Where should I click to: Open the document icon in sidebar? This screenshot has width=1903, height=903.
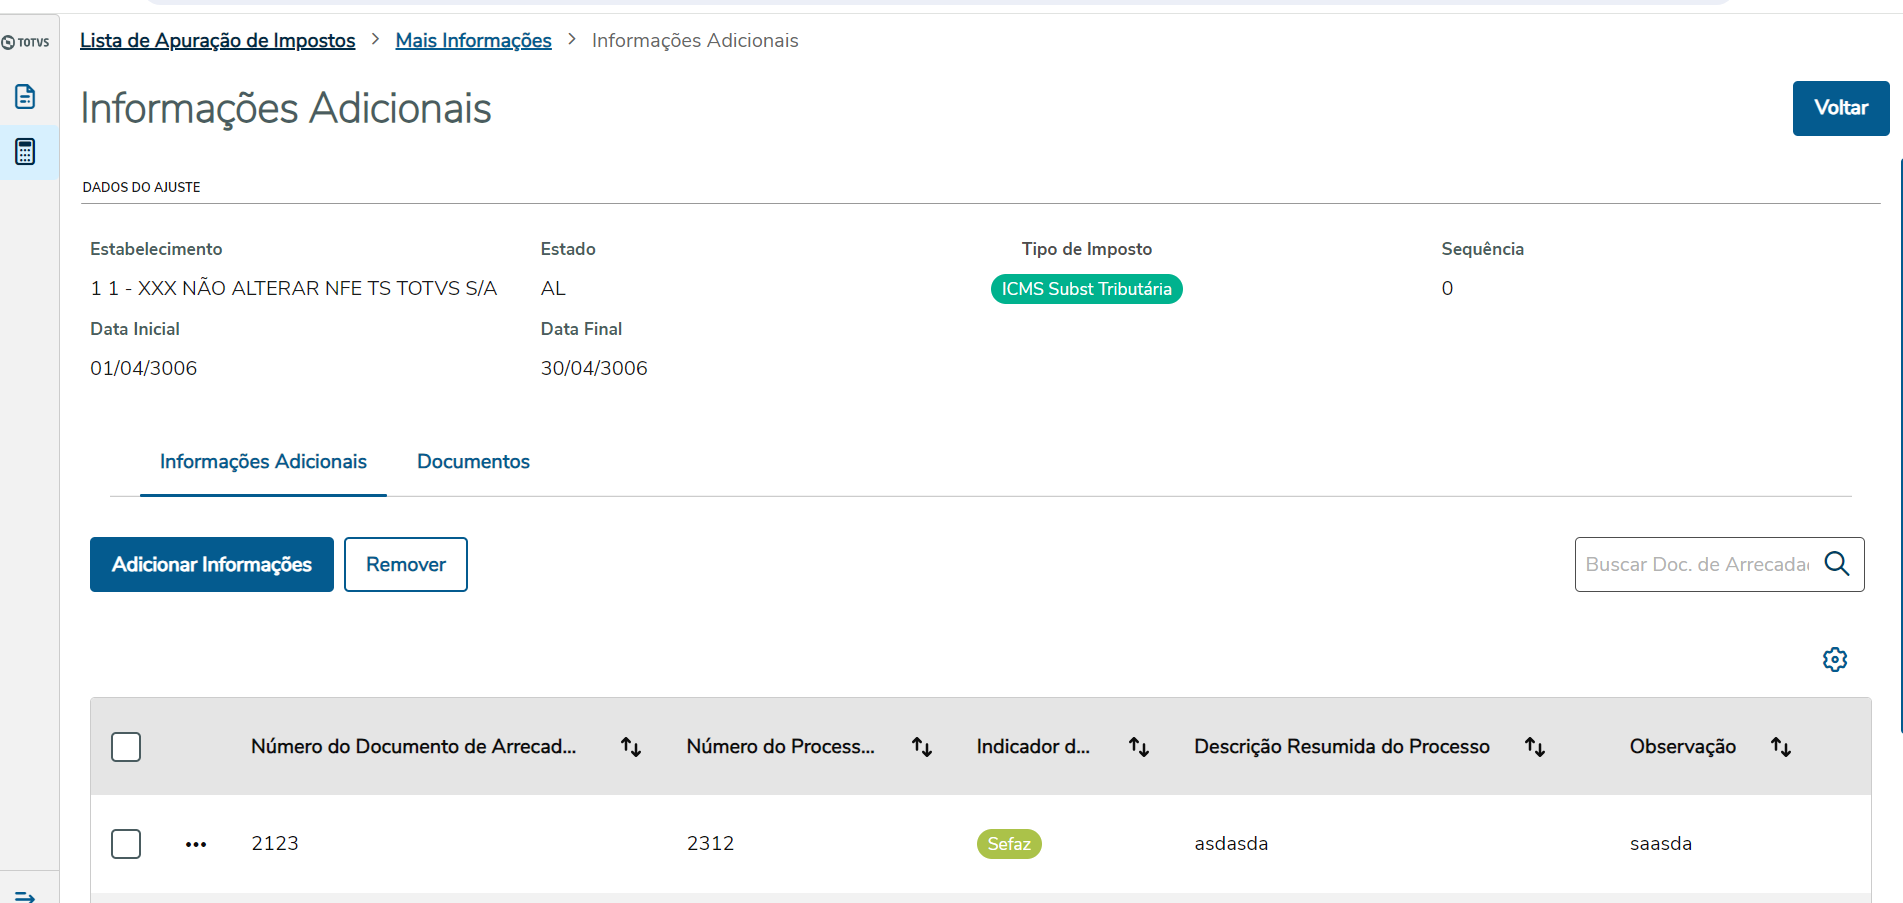coord(26,97)
